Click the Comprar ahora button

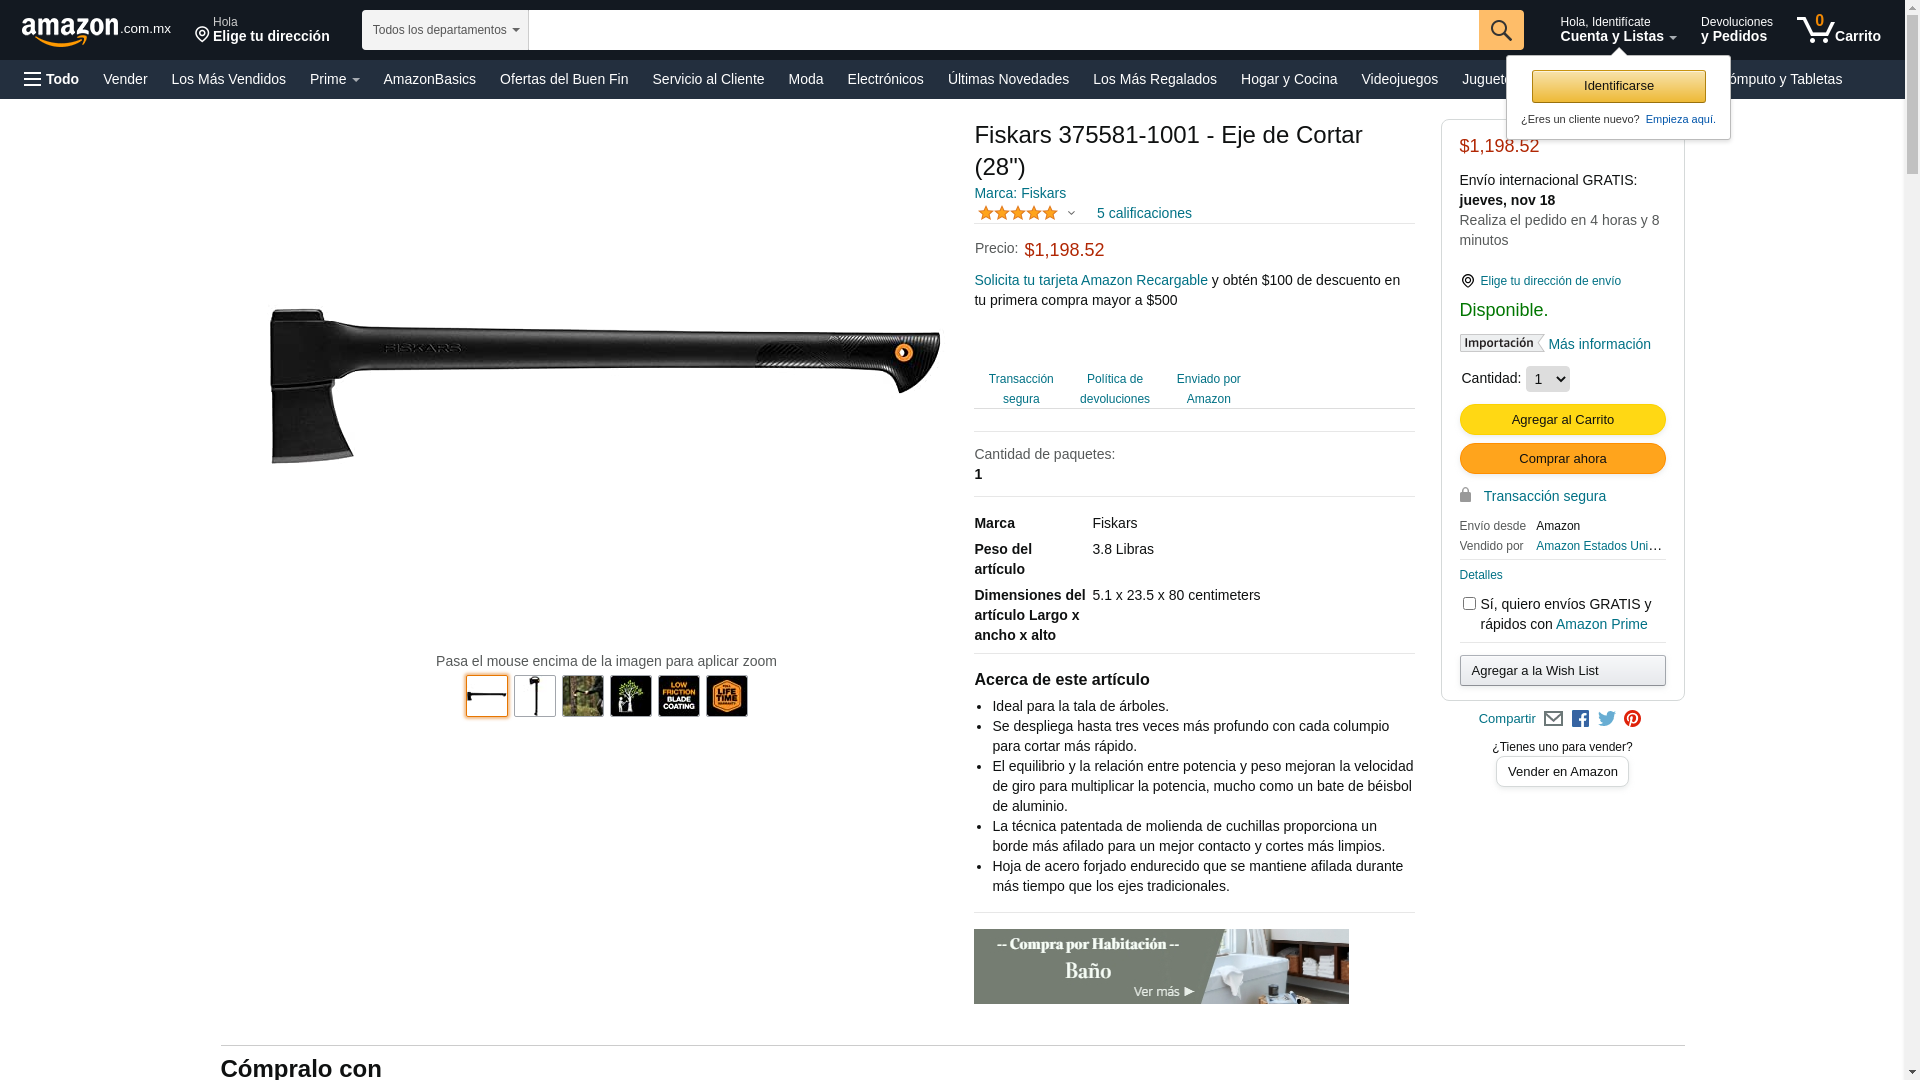[1562, 458]
